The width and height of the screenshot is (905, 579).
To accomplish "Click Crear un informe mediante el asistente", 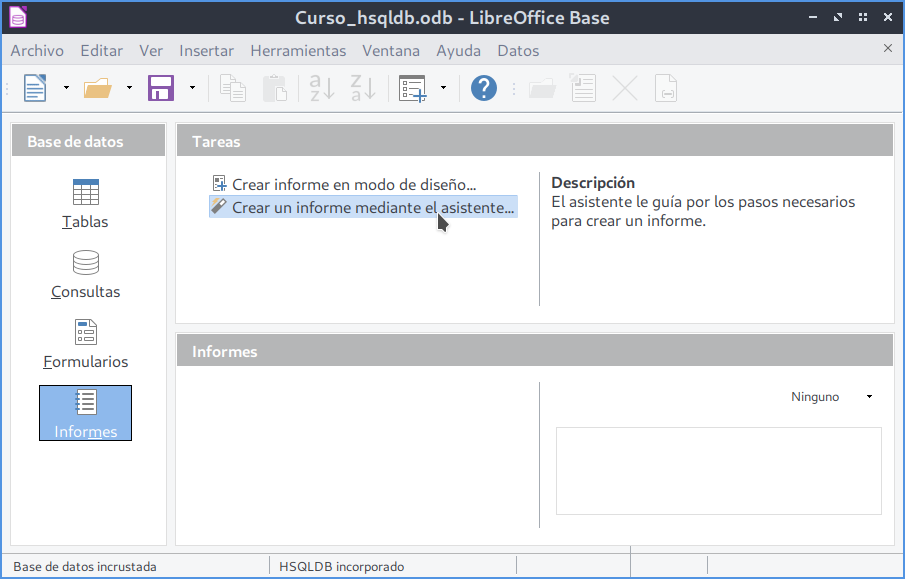I will (372, 207).
